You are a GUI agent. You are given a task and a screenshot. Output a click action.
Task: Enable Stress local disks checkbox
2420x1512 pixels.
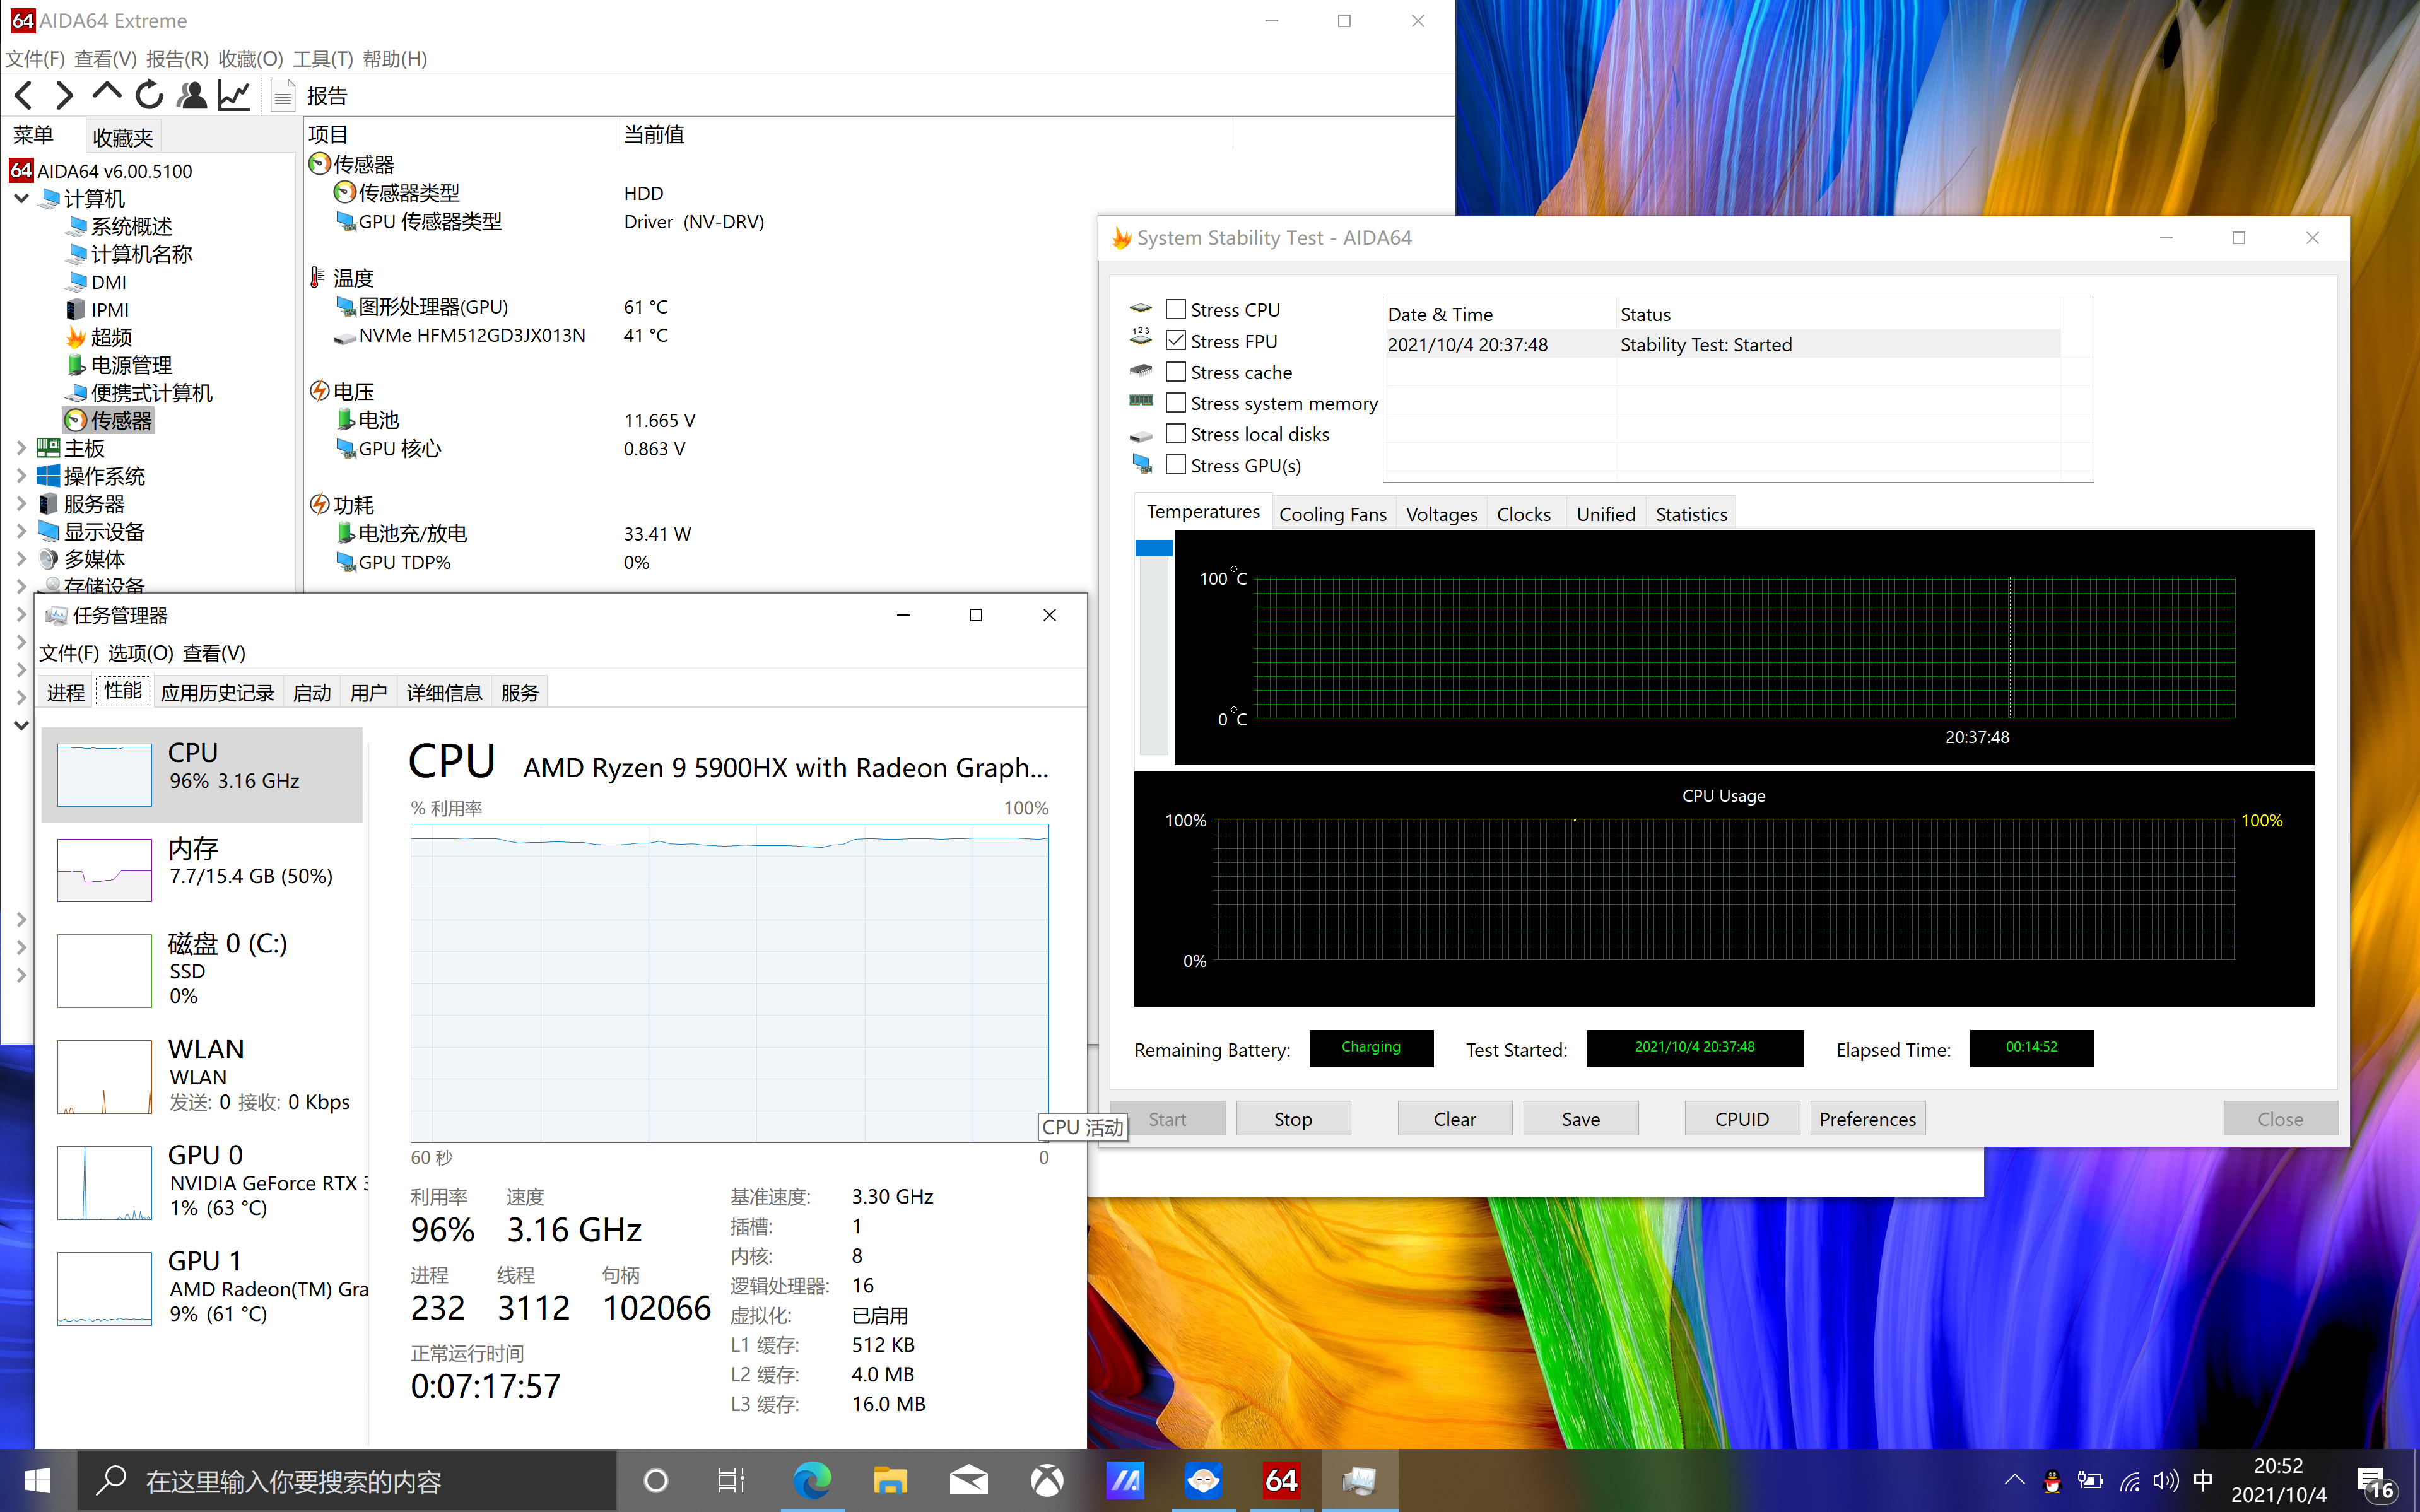point(1176,433)
